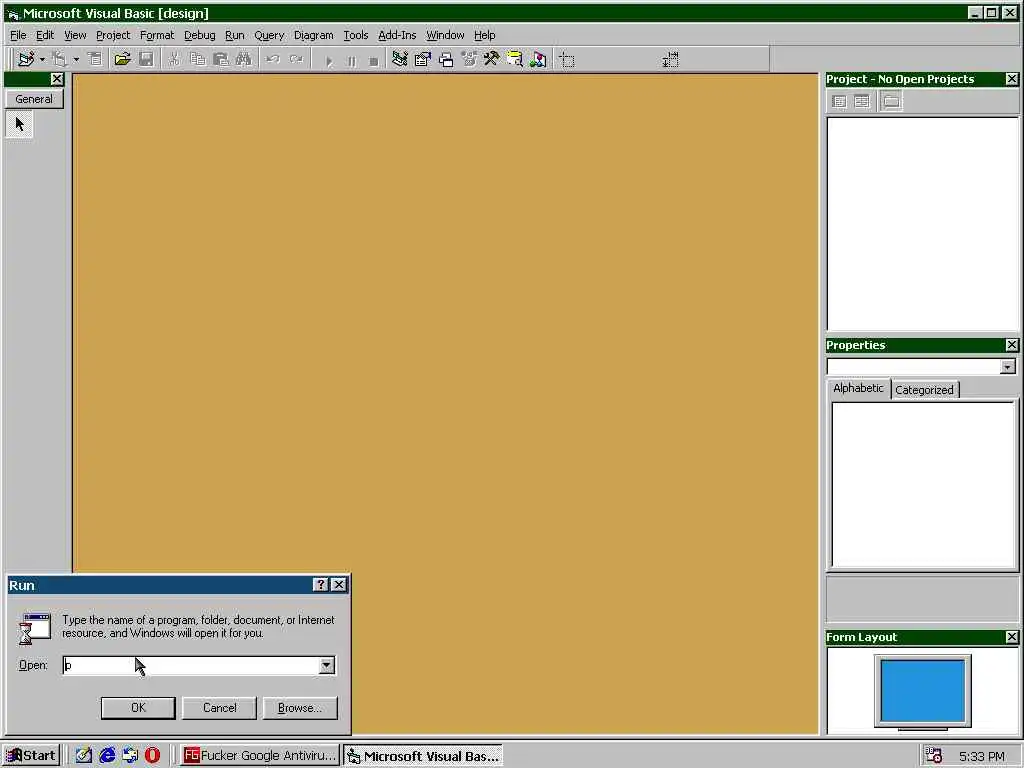Click the Cut scissors icon
Screen dimensions: 1024x768
[x=174, y=59]
